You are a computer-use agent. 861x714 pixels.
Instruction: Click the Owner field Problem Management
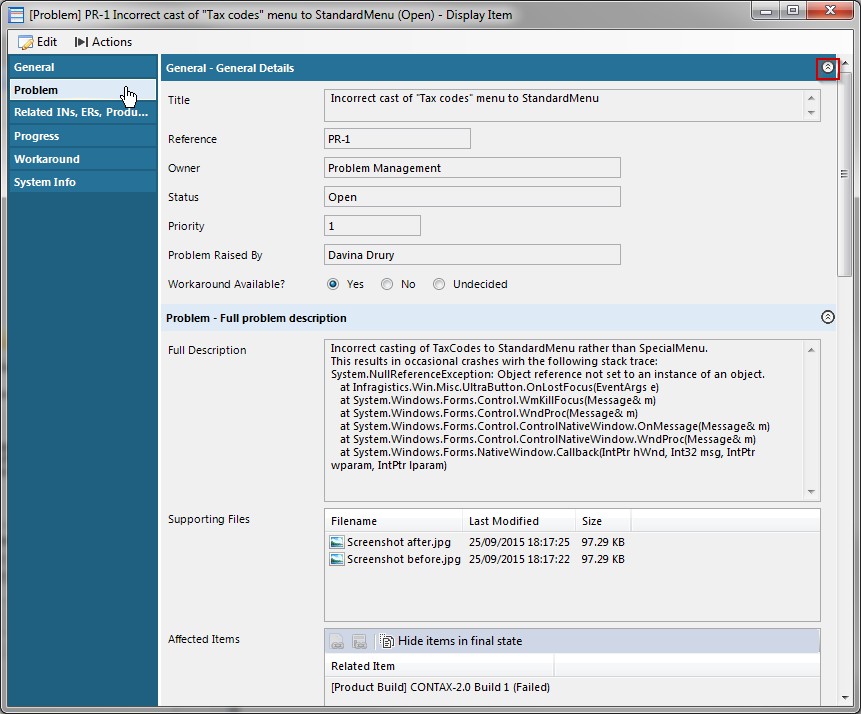click(472, 168)
